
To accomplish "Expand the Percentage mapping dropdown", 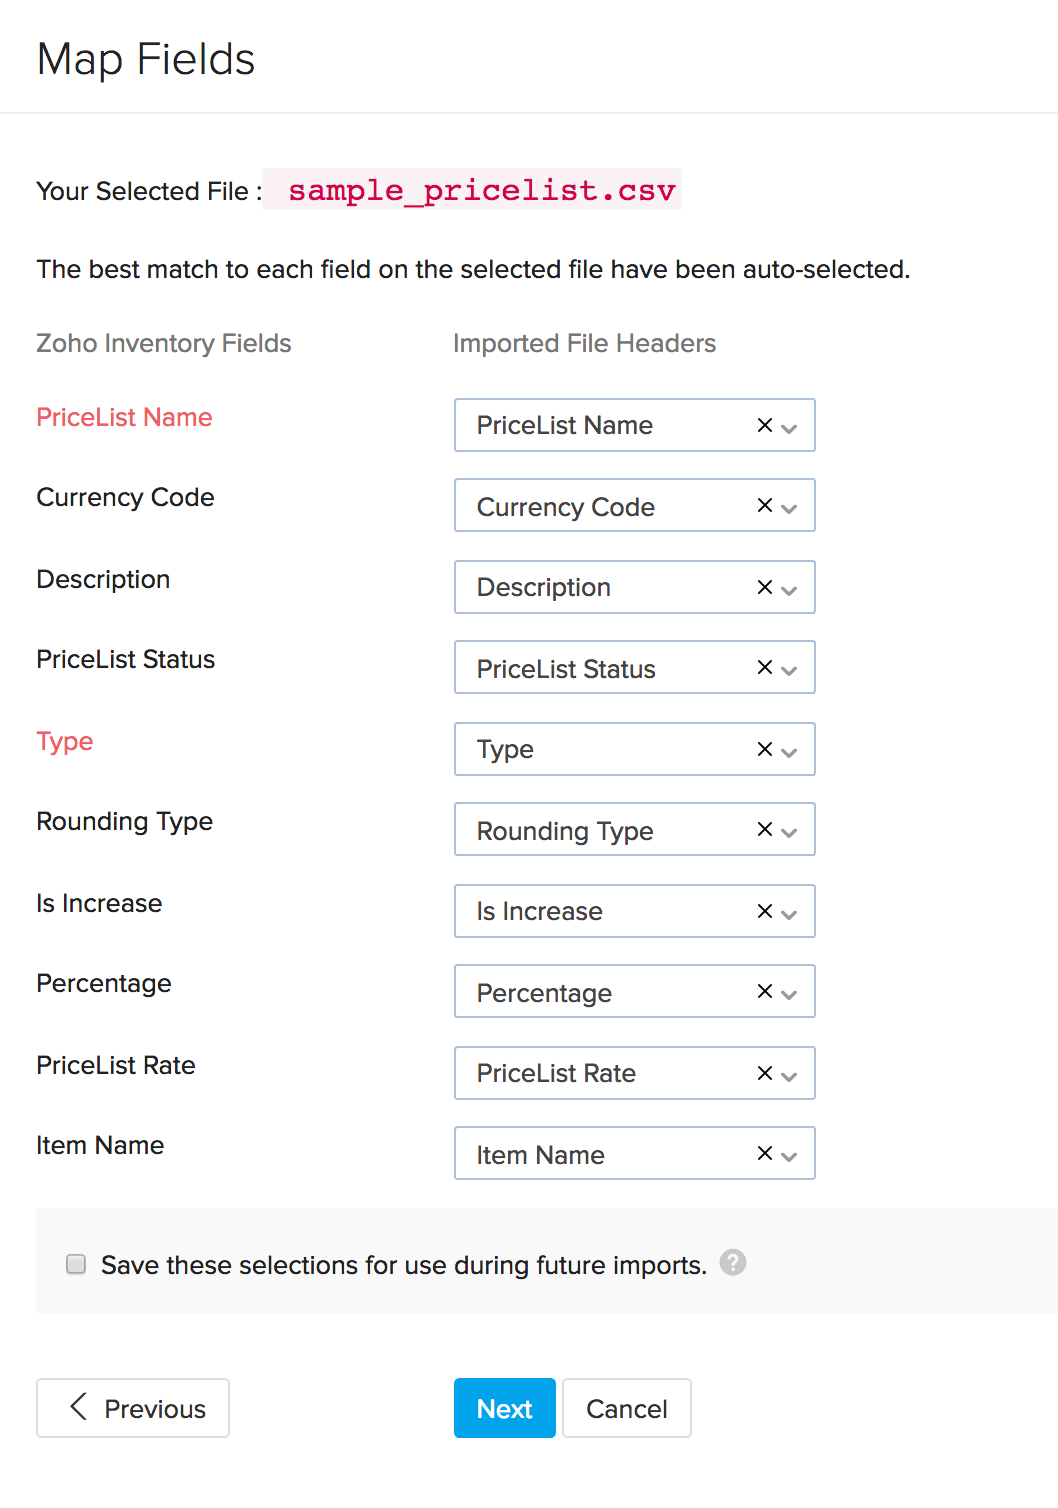I will point(789,995).
